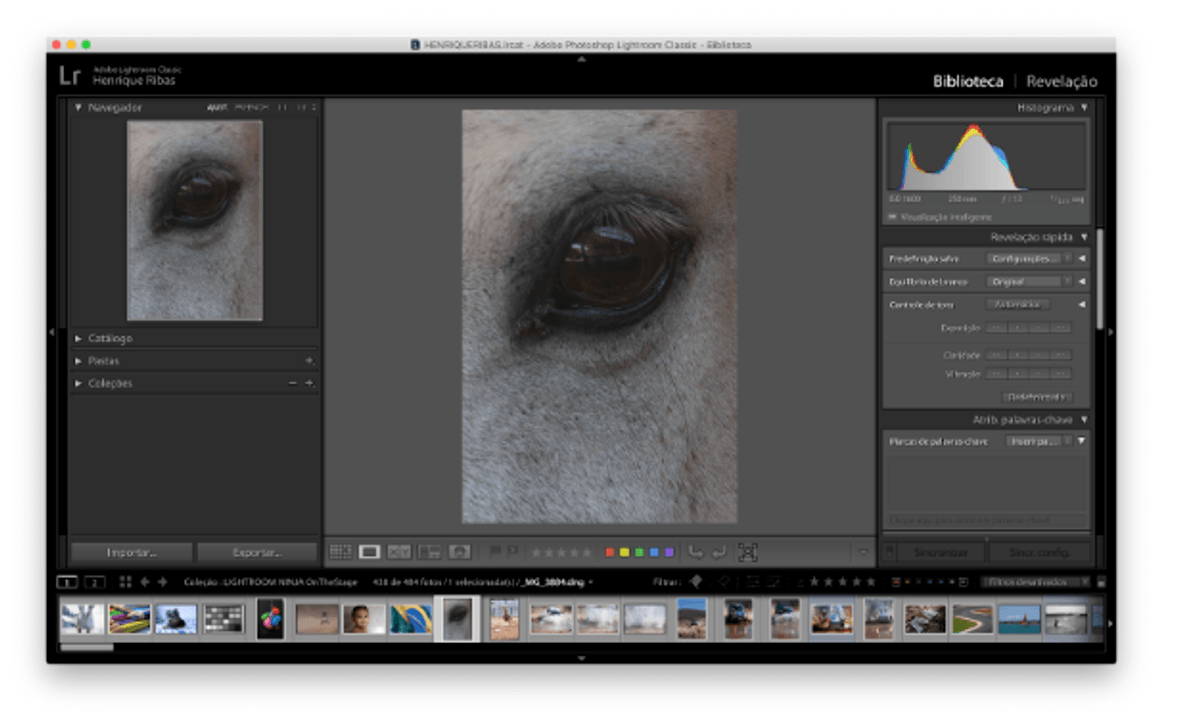Filter by picked flag in filmstrip bar

697,581
